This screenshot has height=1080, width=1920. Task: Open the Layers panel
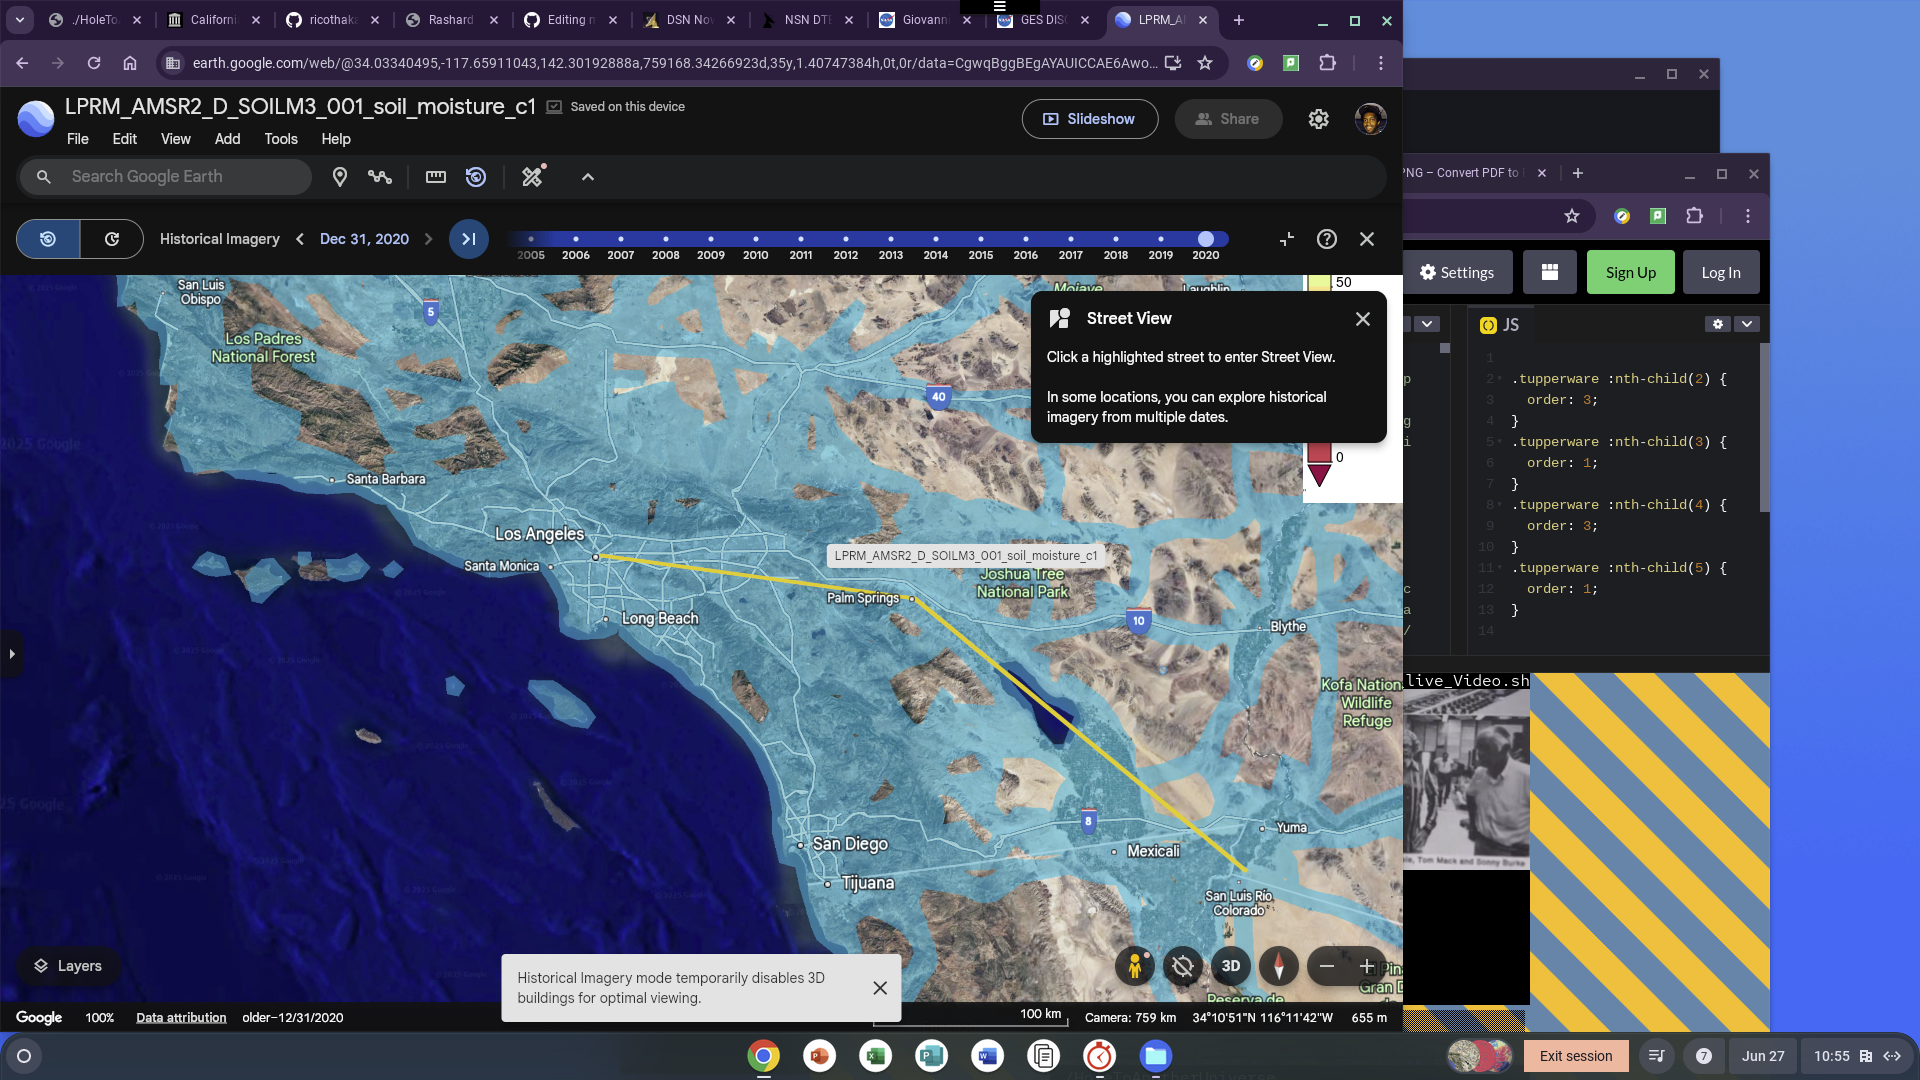tap(68, 966)
